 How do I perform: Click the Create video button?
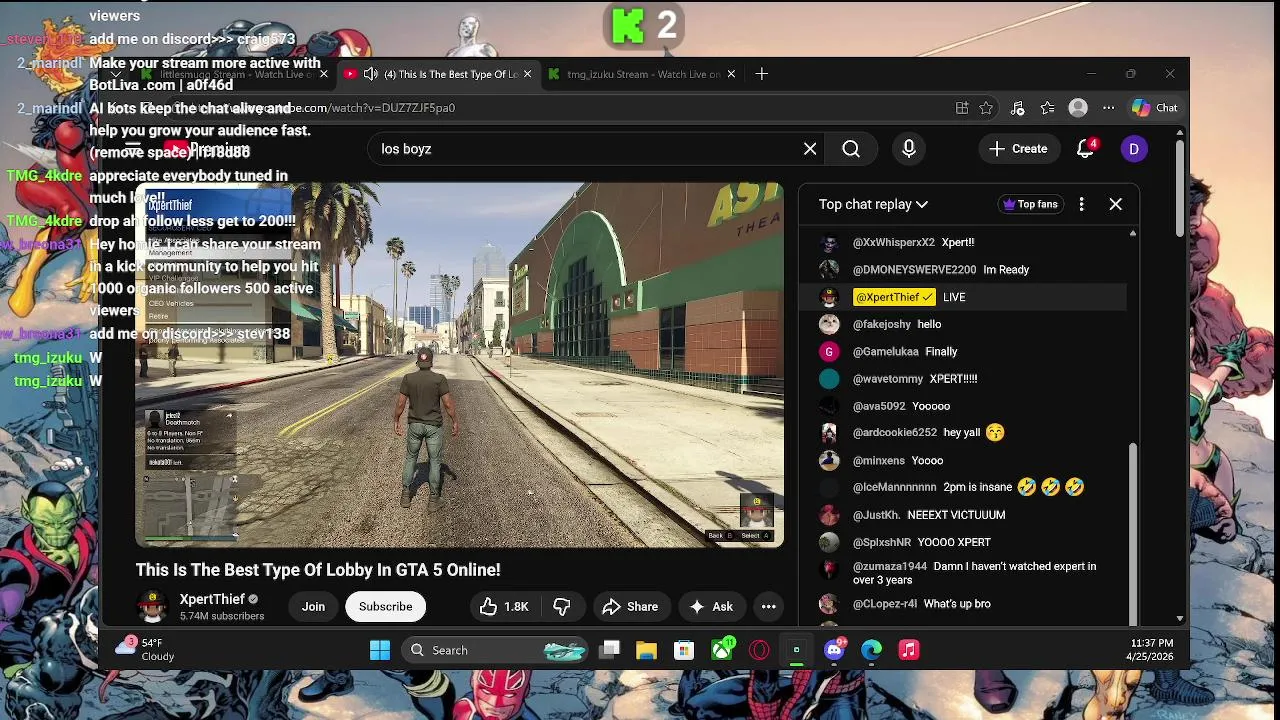coord(1018,149)
